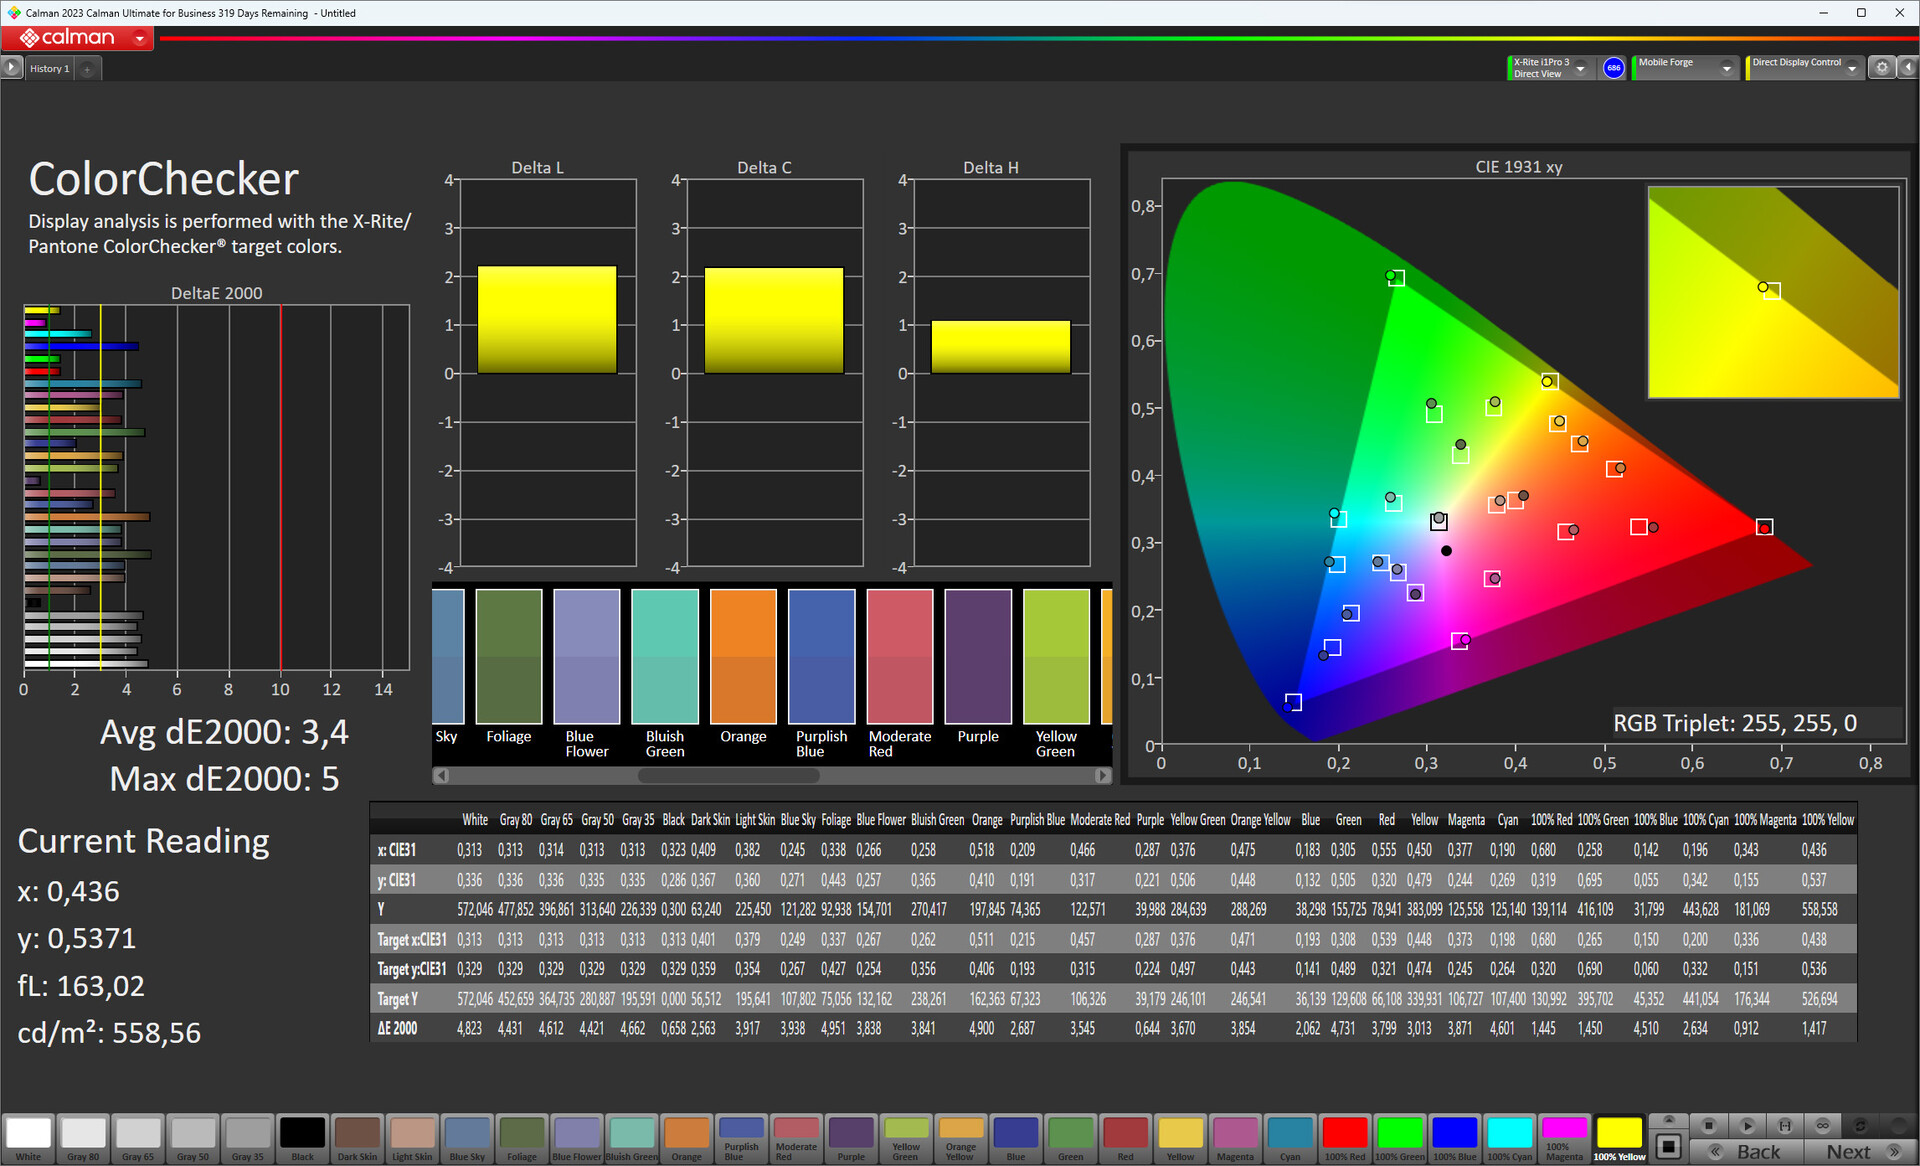
Task: Select the 100% Green patch swatch
Action: tap(1400, 1139)
